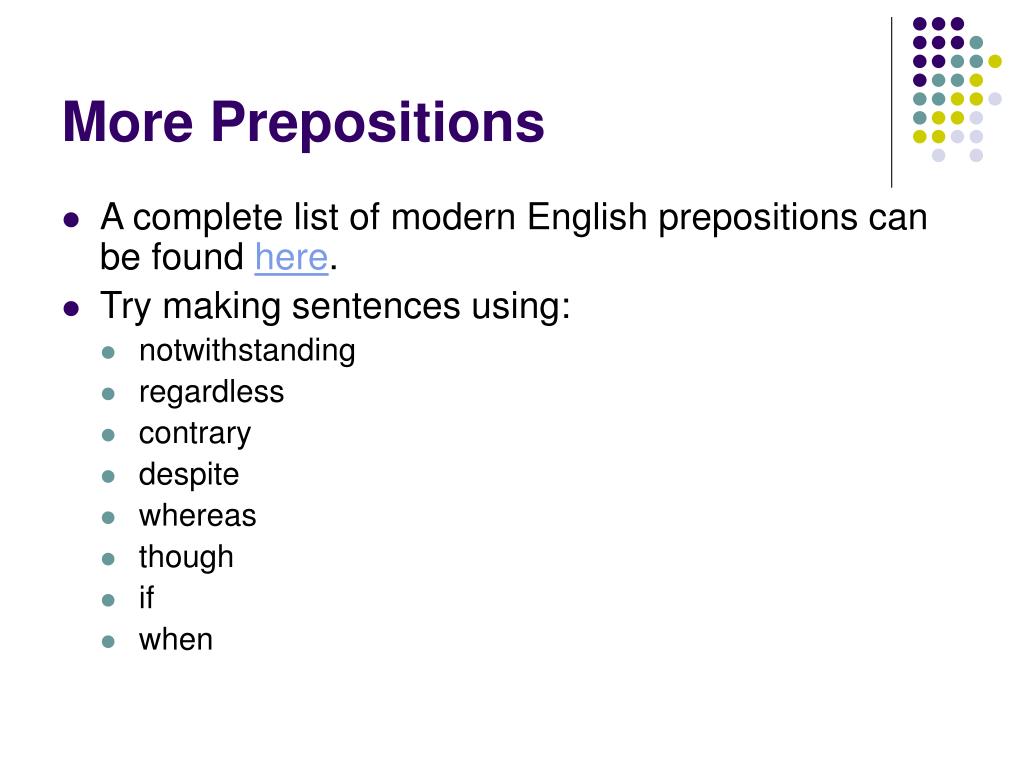The width and height of the screenshot is (1024, 768).
Task: Click the 'More Prepositions' slide title
Action: click(x=304, y=121)
